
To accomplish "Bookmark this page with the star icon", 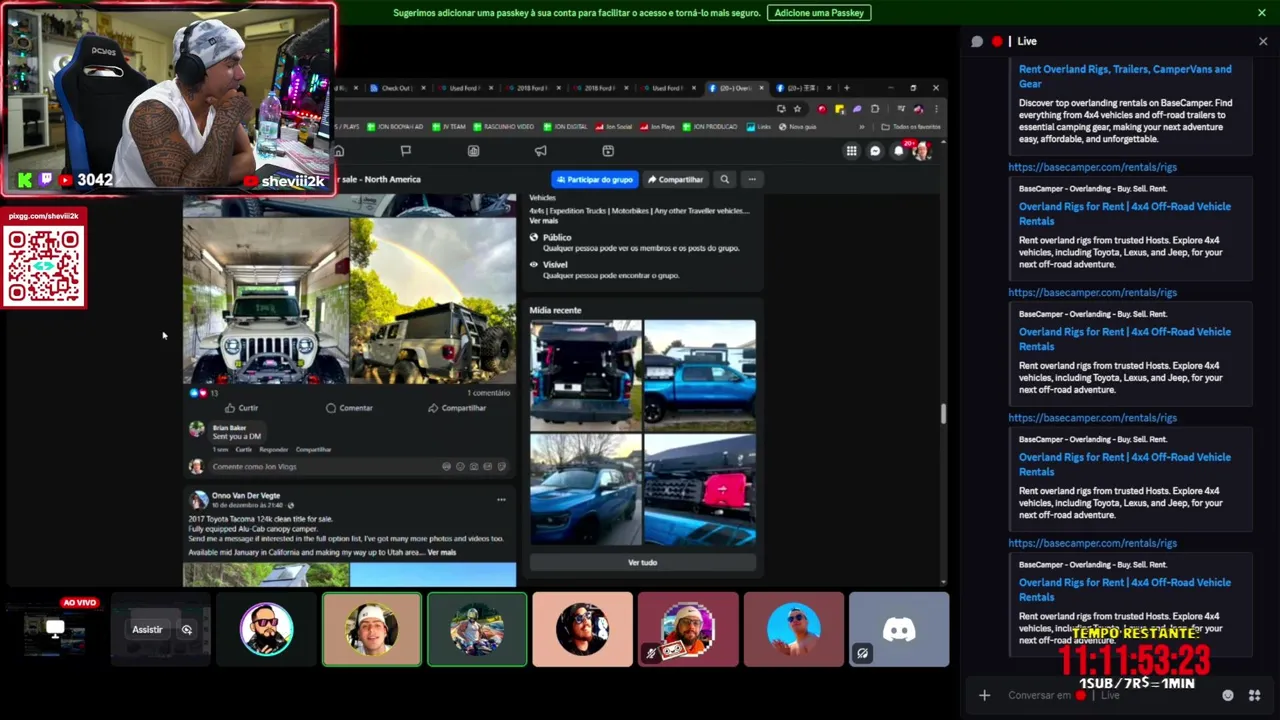I will pyautogui.click(x=797, y=109).
